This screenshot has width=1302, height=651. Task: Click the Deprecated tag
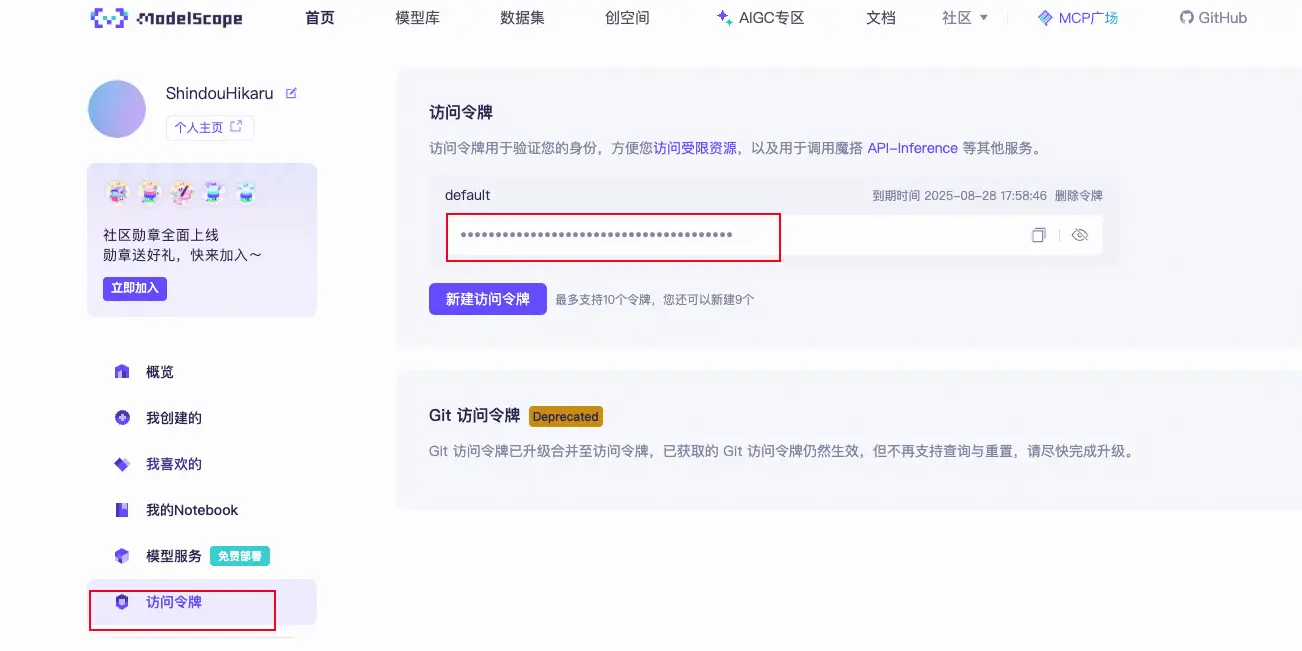pos(566,416)
